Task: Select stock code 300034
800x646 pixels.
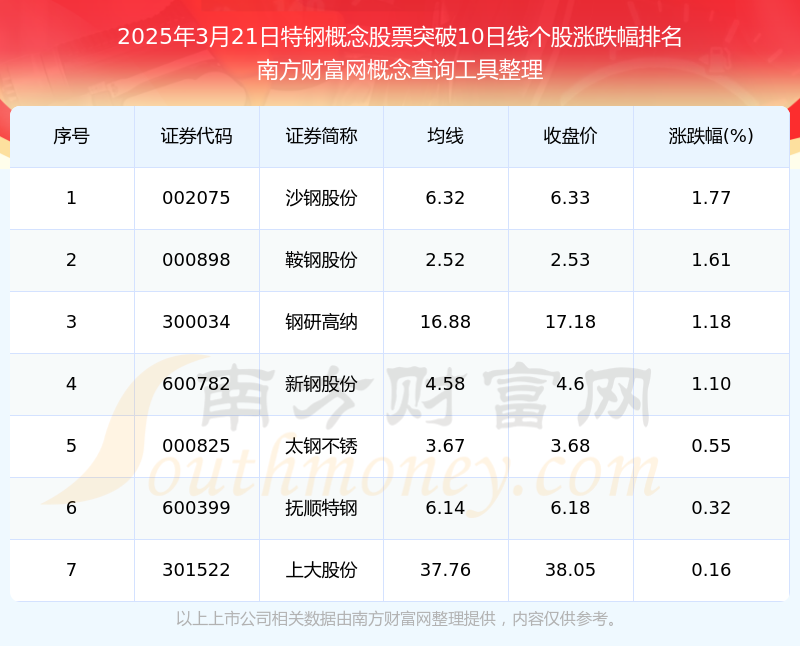Action: (196, 322)
